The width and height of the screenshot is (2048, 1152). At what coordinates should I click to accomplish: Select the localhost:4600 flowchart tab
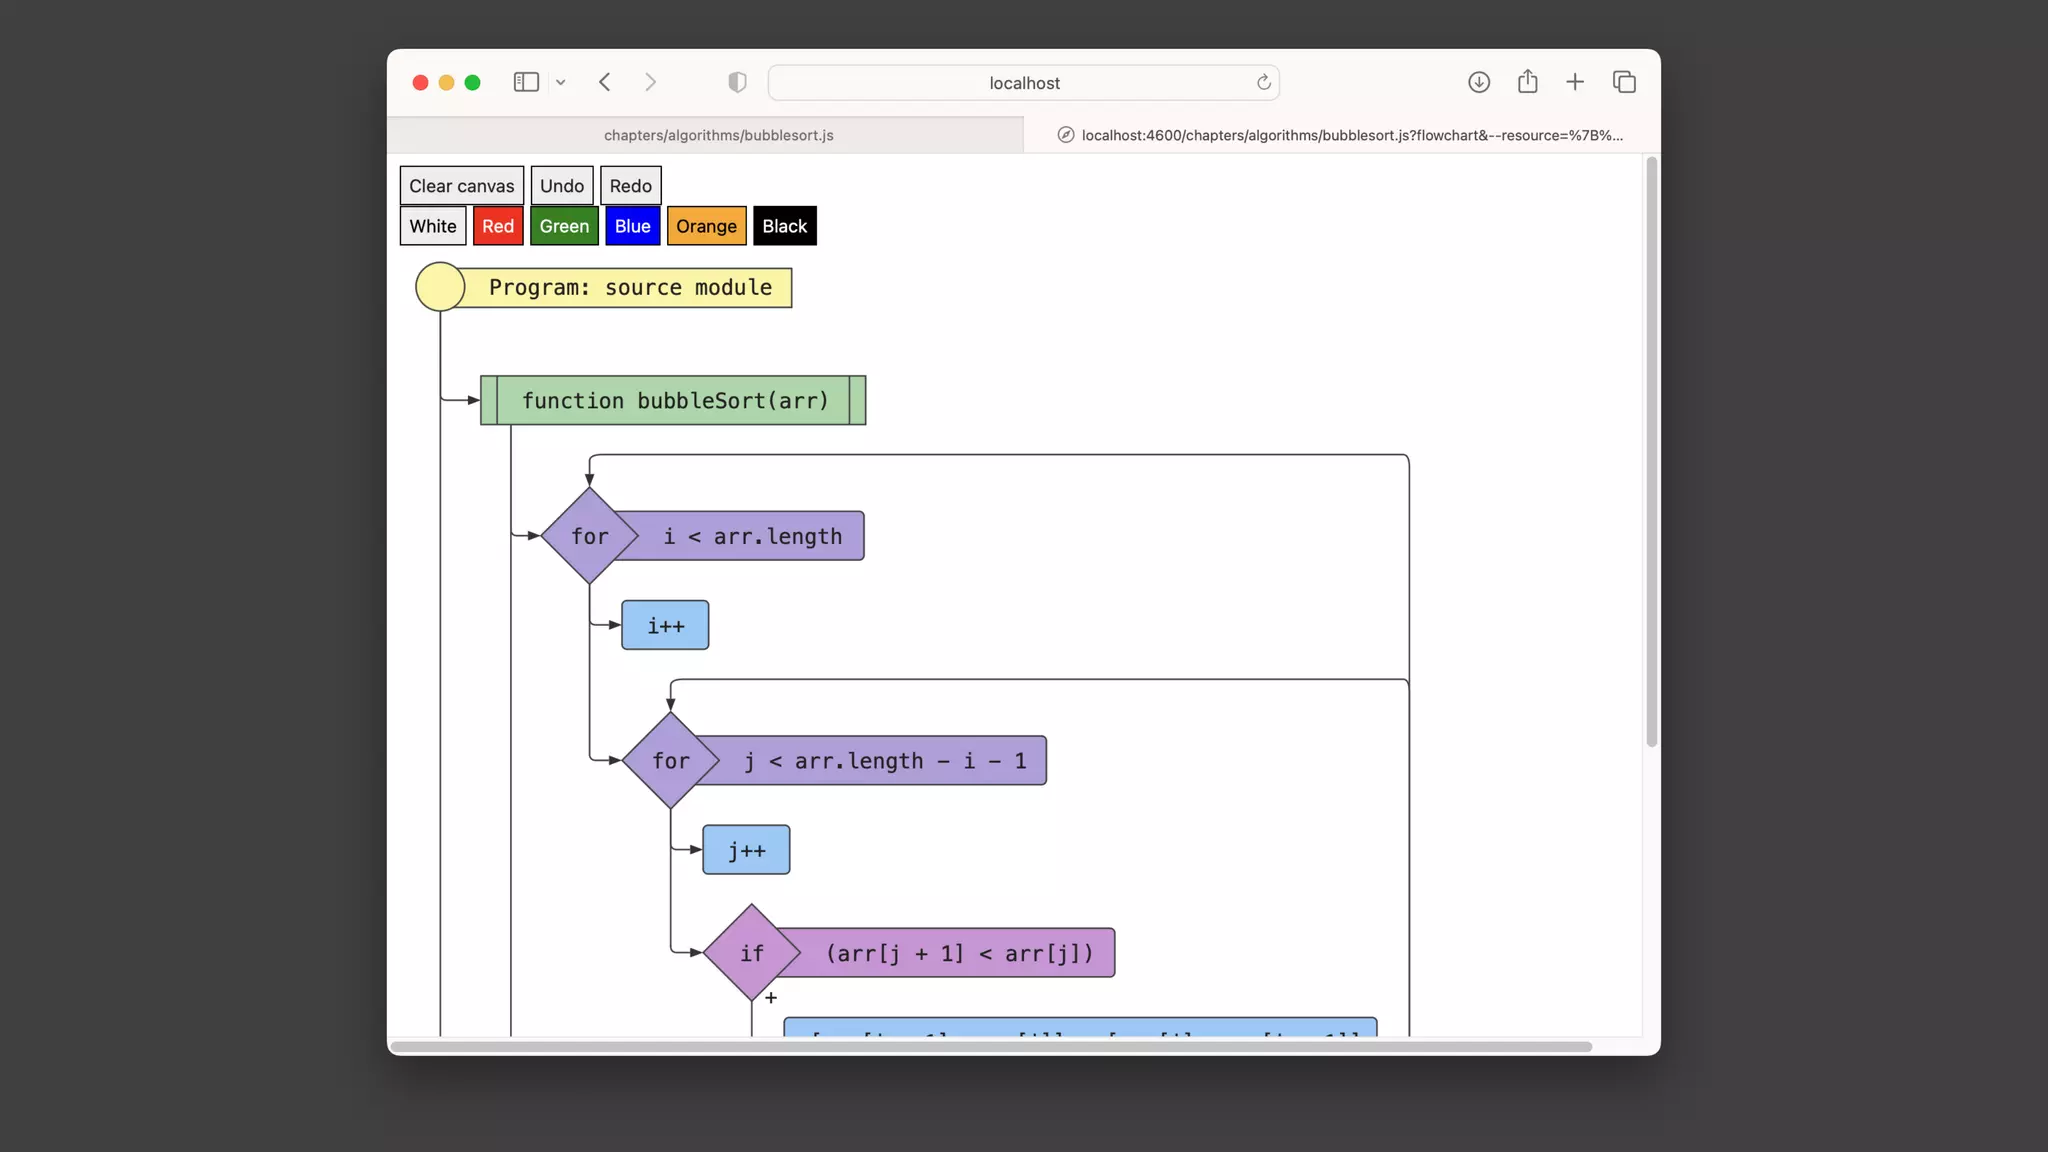(x=1342, y=135)
